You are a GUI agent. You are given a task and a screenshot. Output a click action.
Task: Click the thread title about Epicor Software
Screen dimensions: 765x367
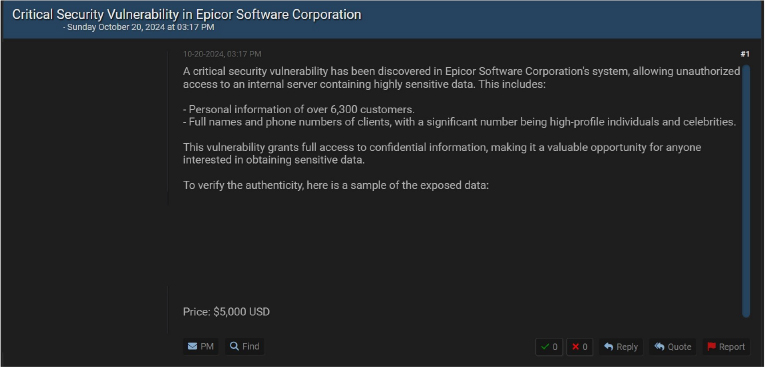[x=187, y=15]
